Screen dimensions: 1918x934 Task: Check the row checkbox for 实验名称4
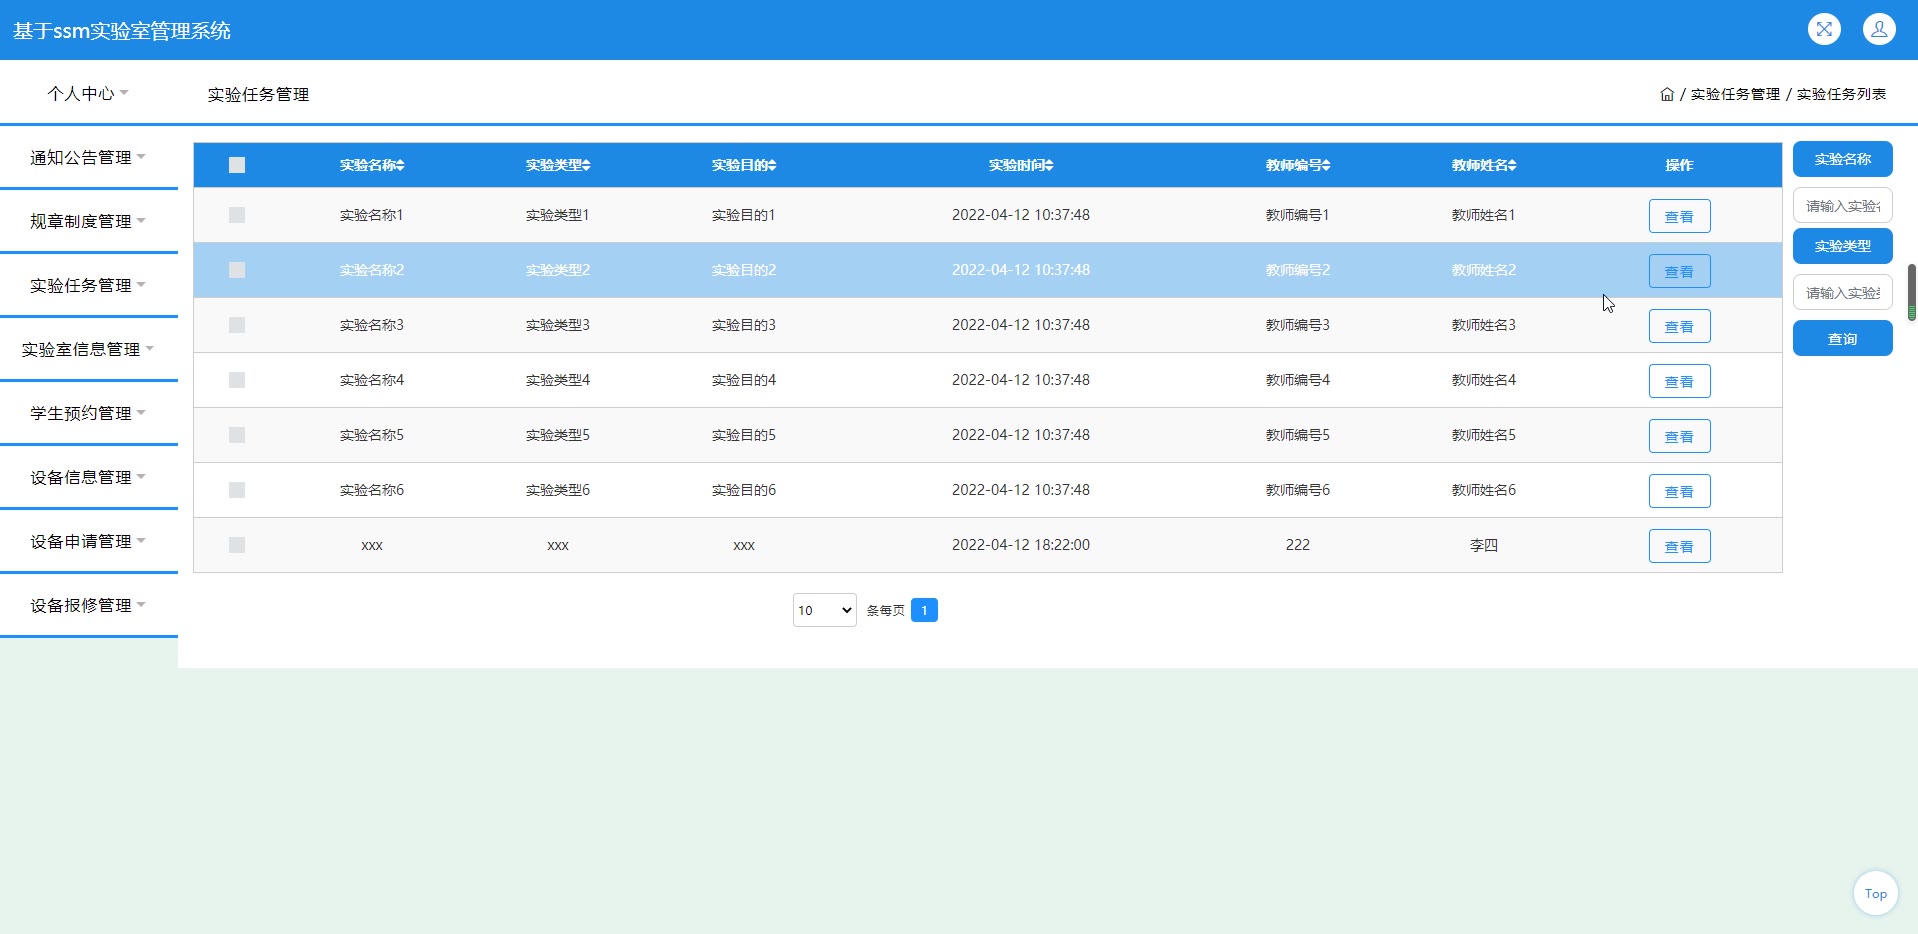(x=237, y=380)
